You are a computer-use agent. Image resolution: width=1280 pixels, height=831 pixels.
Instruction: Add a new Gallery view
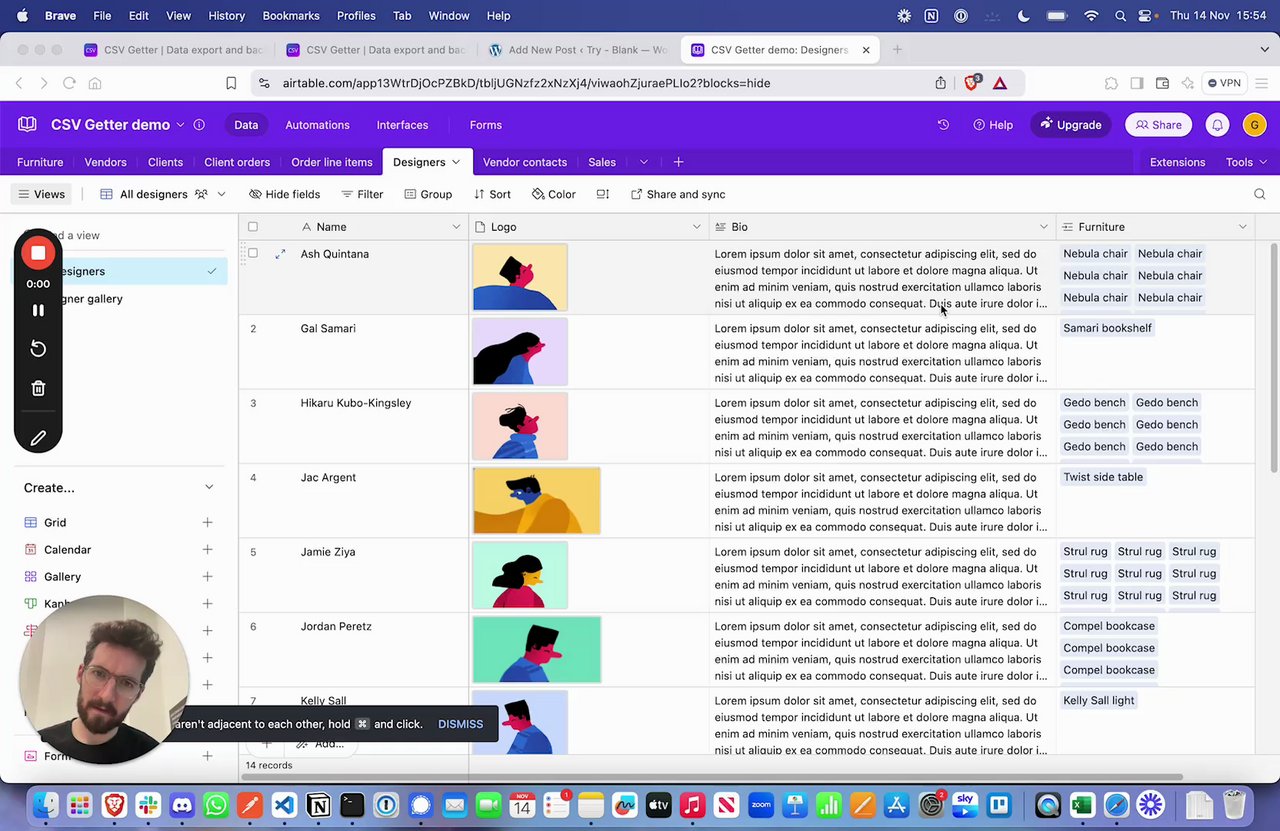pyautogui.click(x=207, y=577)
